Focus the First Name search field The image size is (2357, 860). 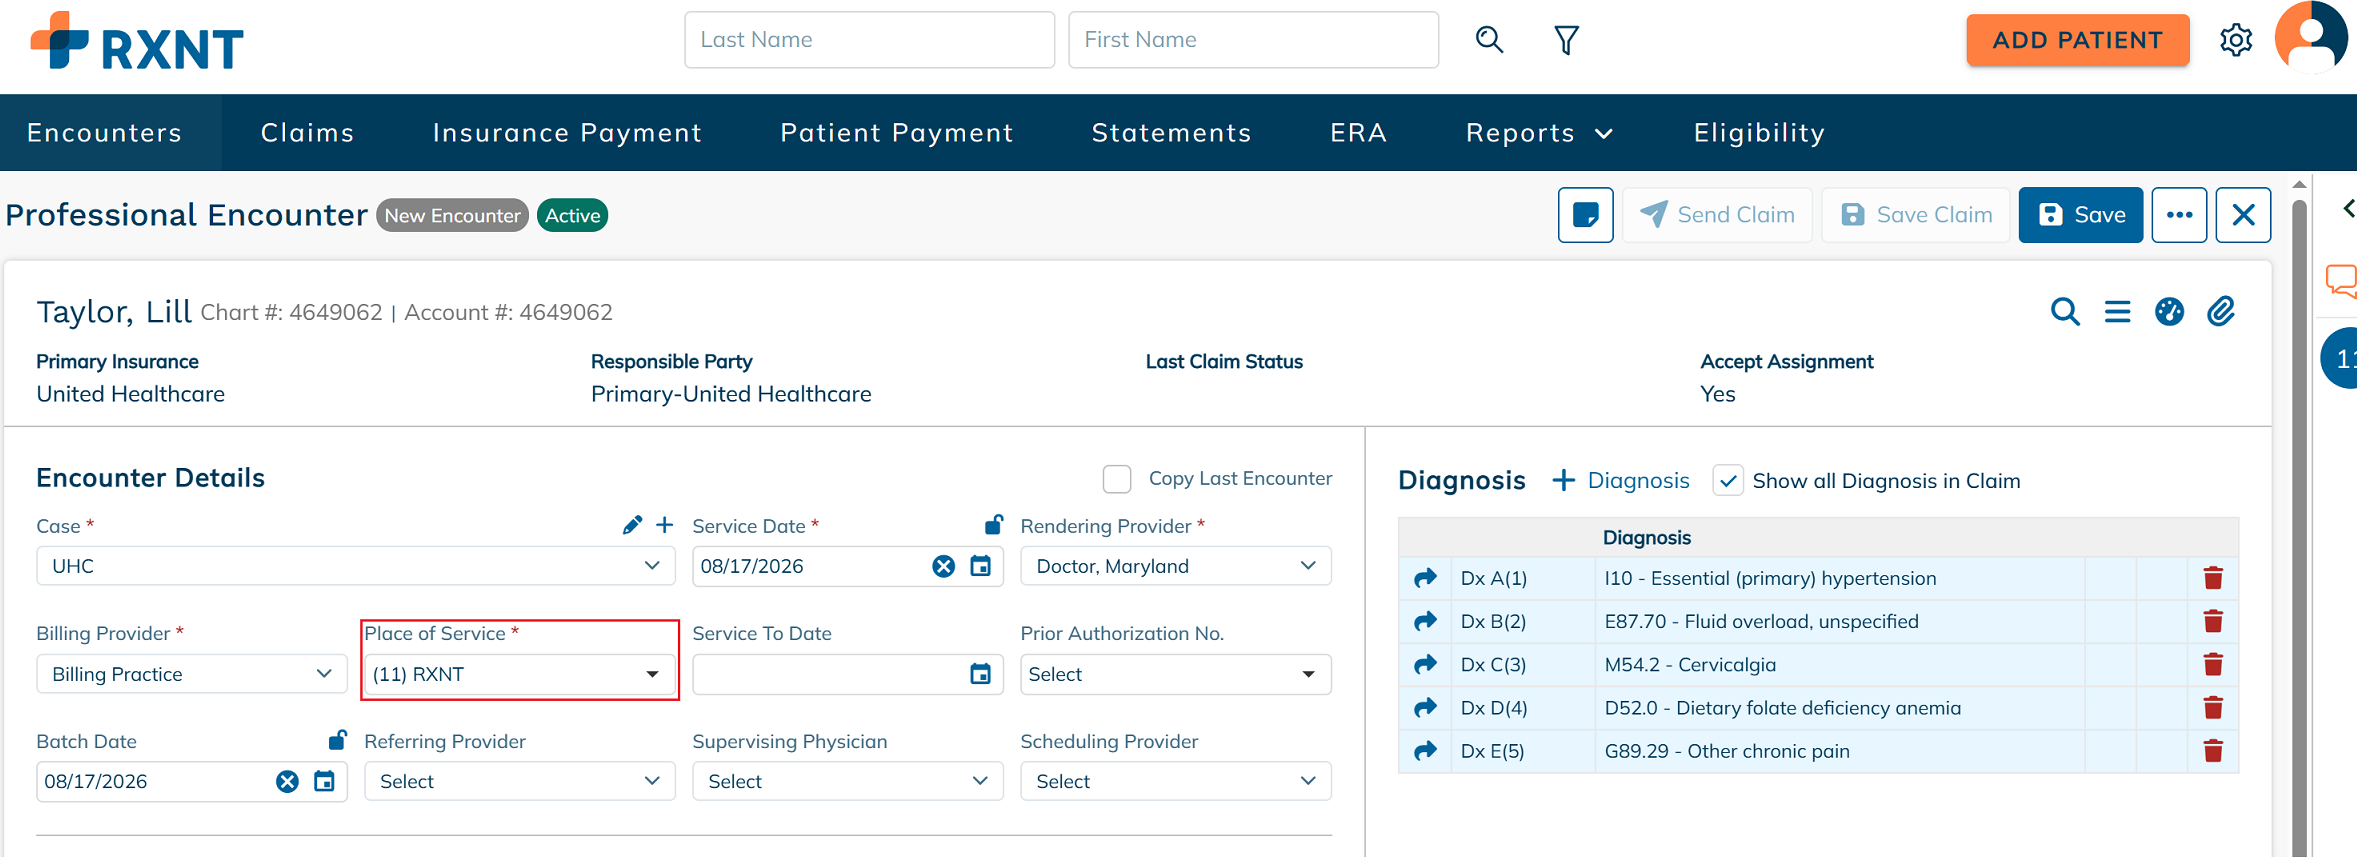coord(1253,40)
